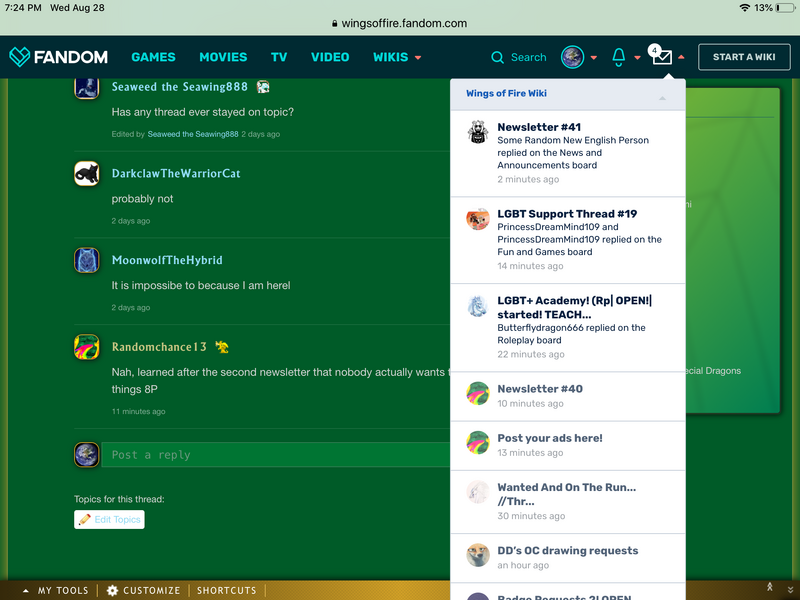Click the Start a Wiki button

click(743, 57)
